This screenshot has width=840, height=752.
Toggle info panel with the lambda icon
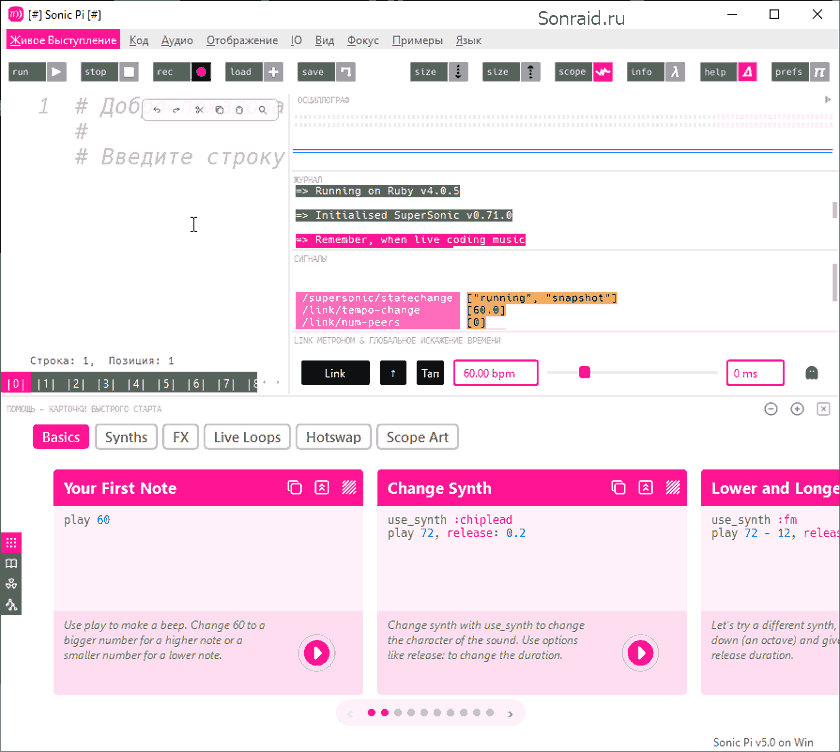[675, 72]
